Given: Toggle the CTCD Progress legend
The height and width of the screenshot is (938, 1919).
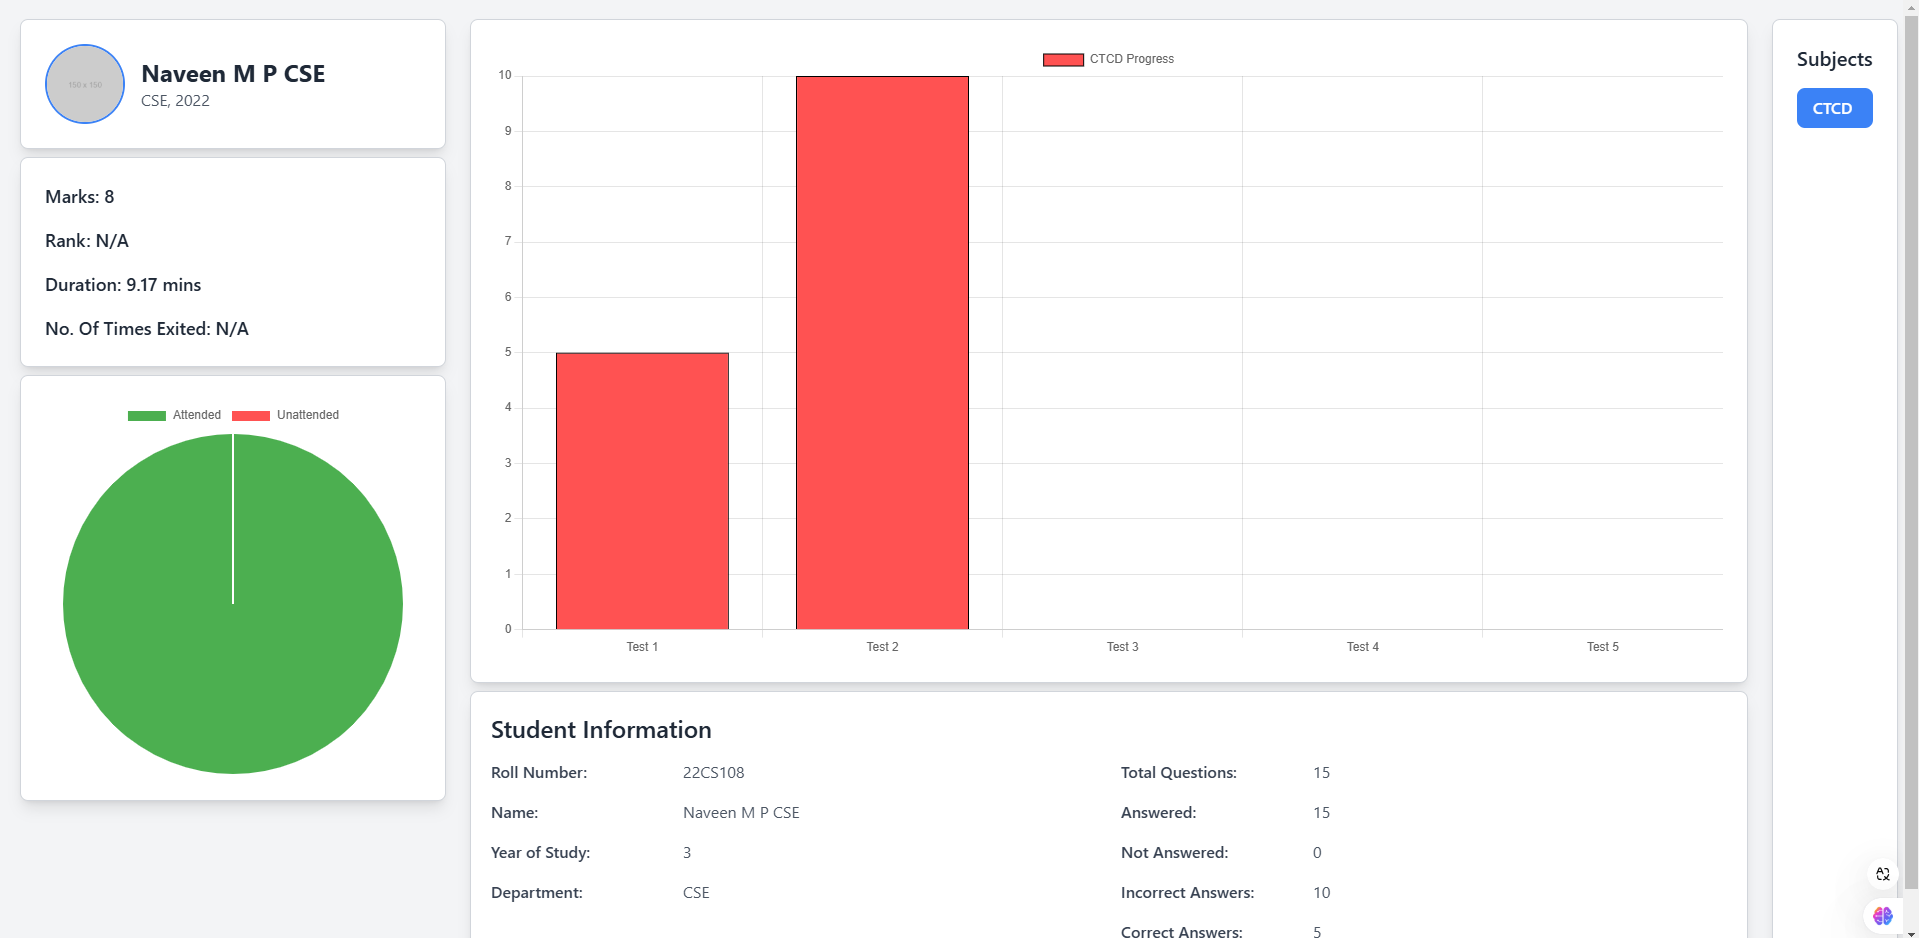Looking at the screenshot, I should tap(1108, 59).
